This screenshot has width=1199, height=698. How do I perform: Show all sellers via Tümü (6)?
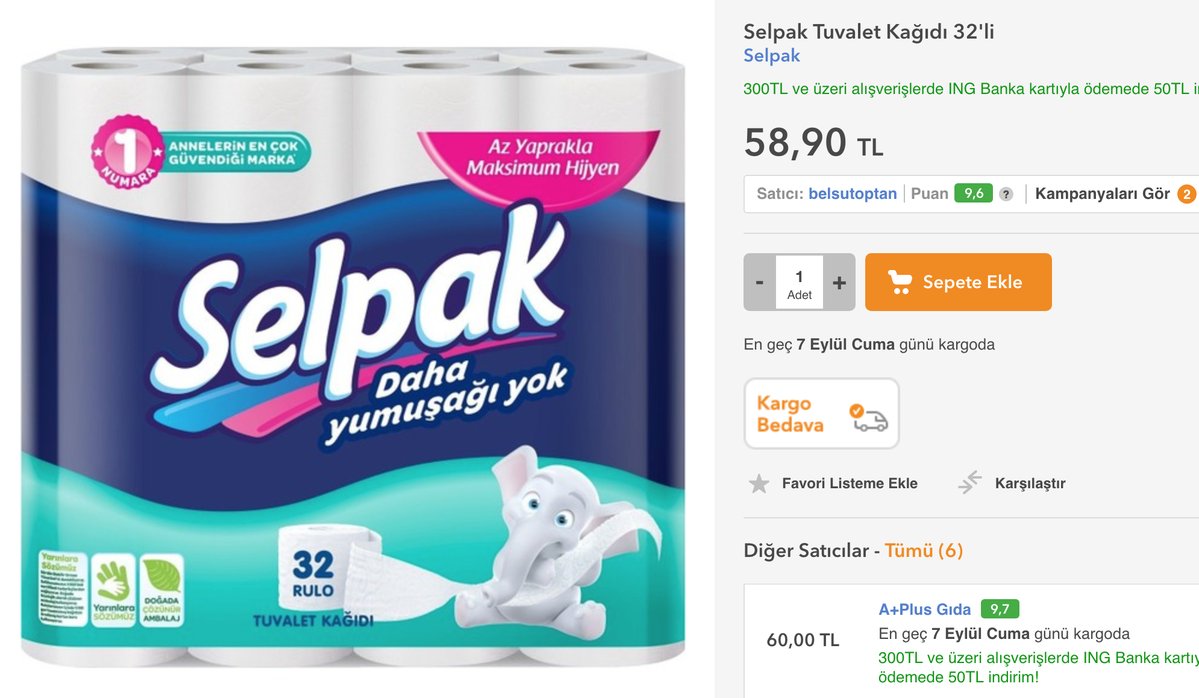click(x=923, y=550)
